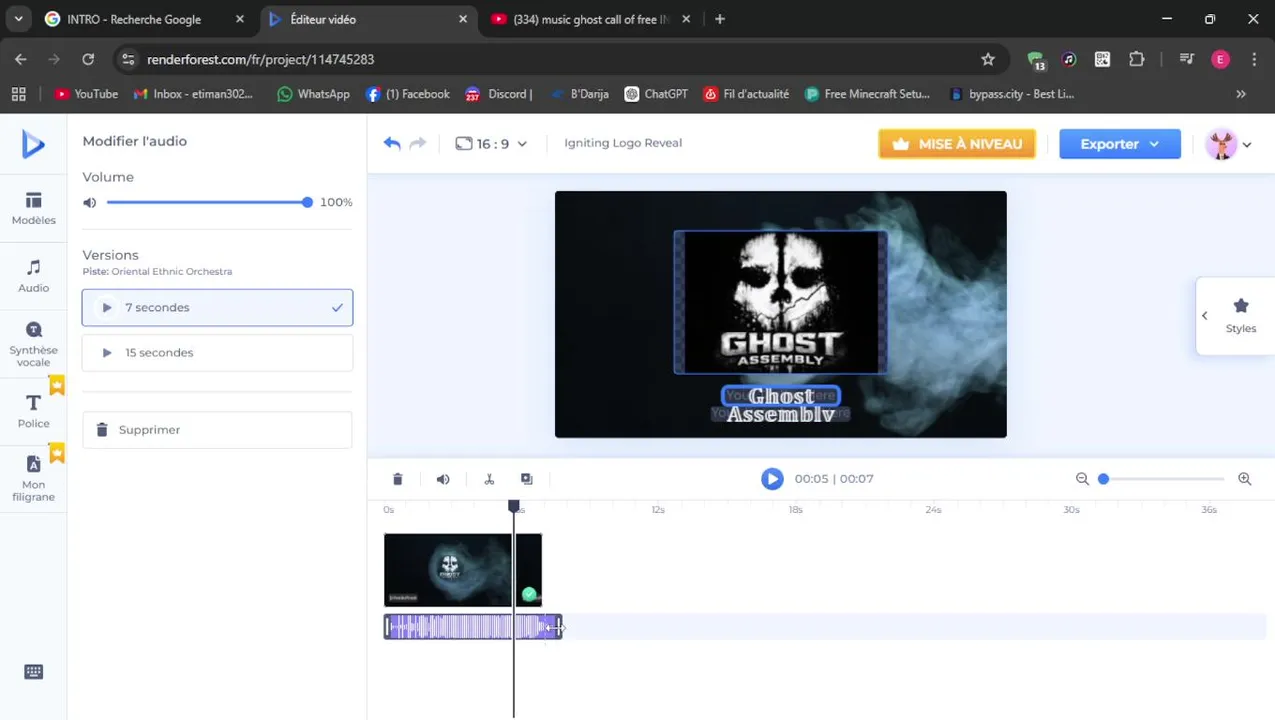Select the scissors cut tool
Viewport: 1275px width, 720px height.
tap(489, 479)
